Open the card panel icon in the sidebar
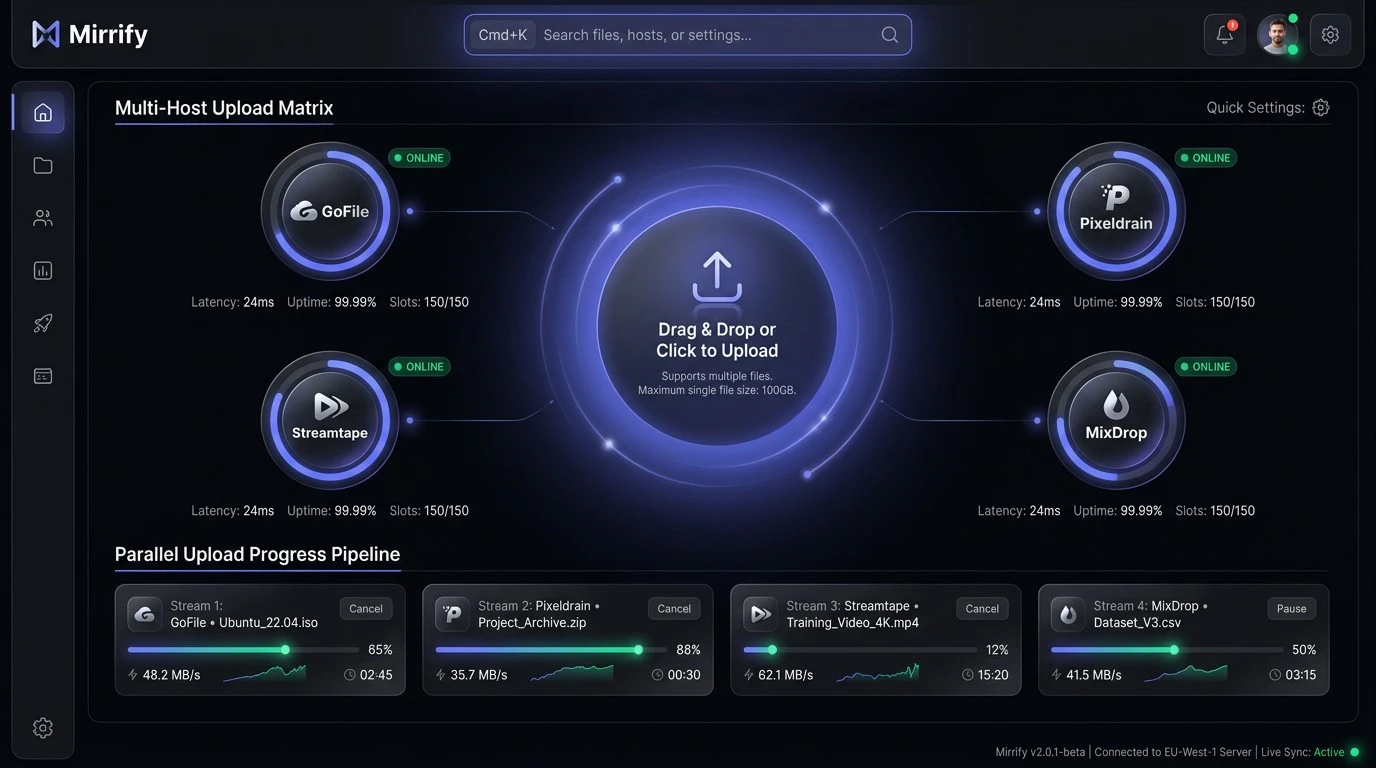 (x=43, y=376)
